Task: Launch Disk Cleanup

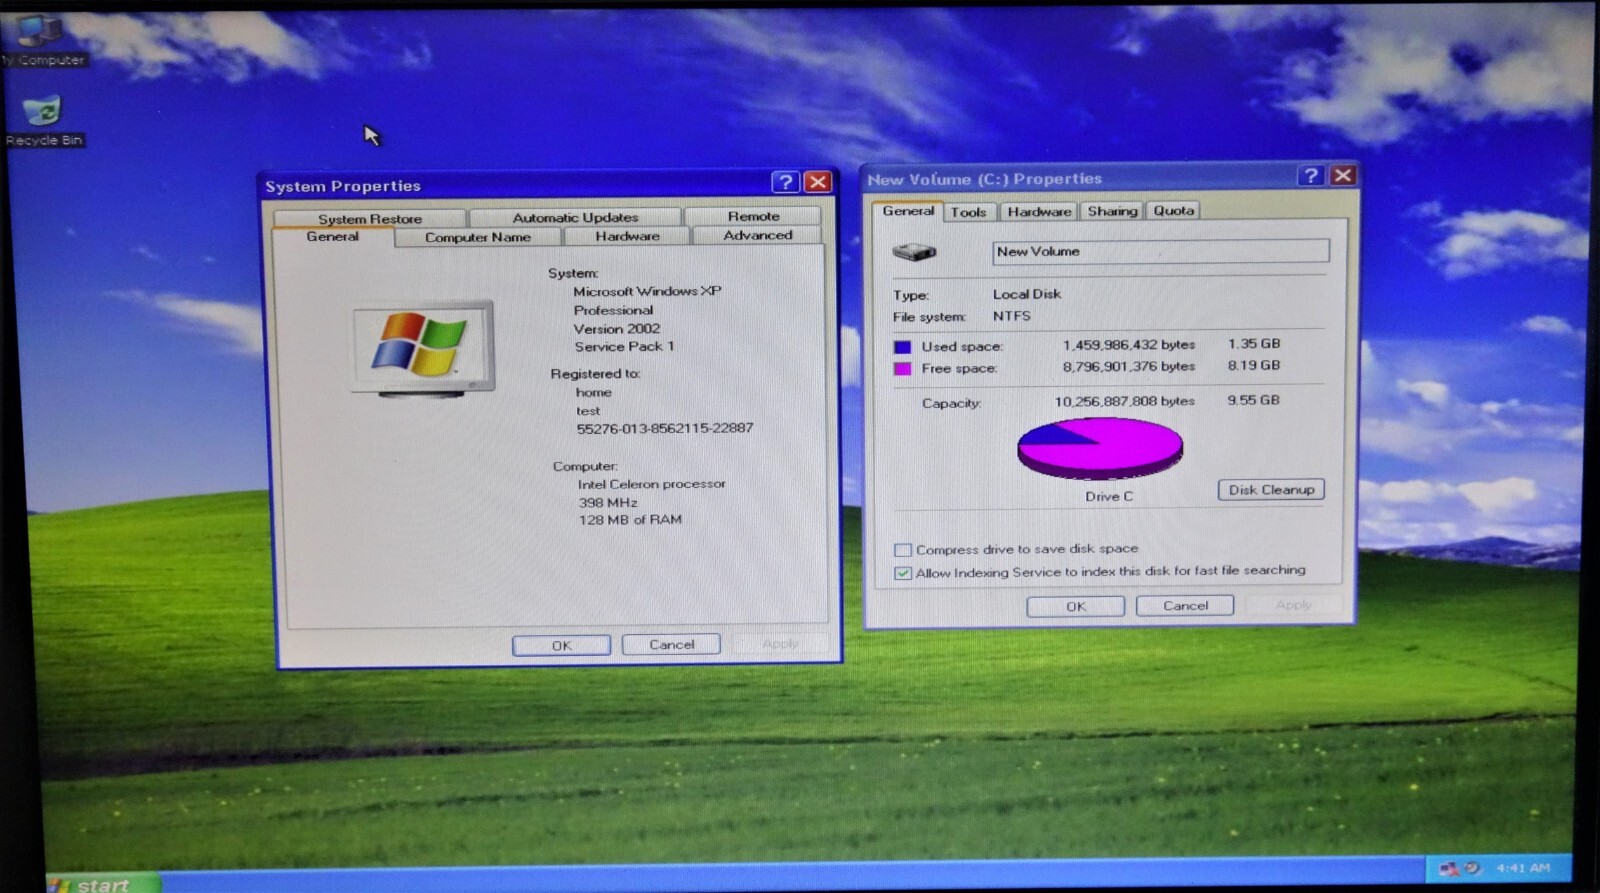Action: point(1271,490)
